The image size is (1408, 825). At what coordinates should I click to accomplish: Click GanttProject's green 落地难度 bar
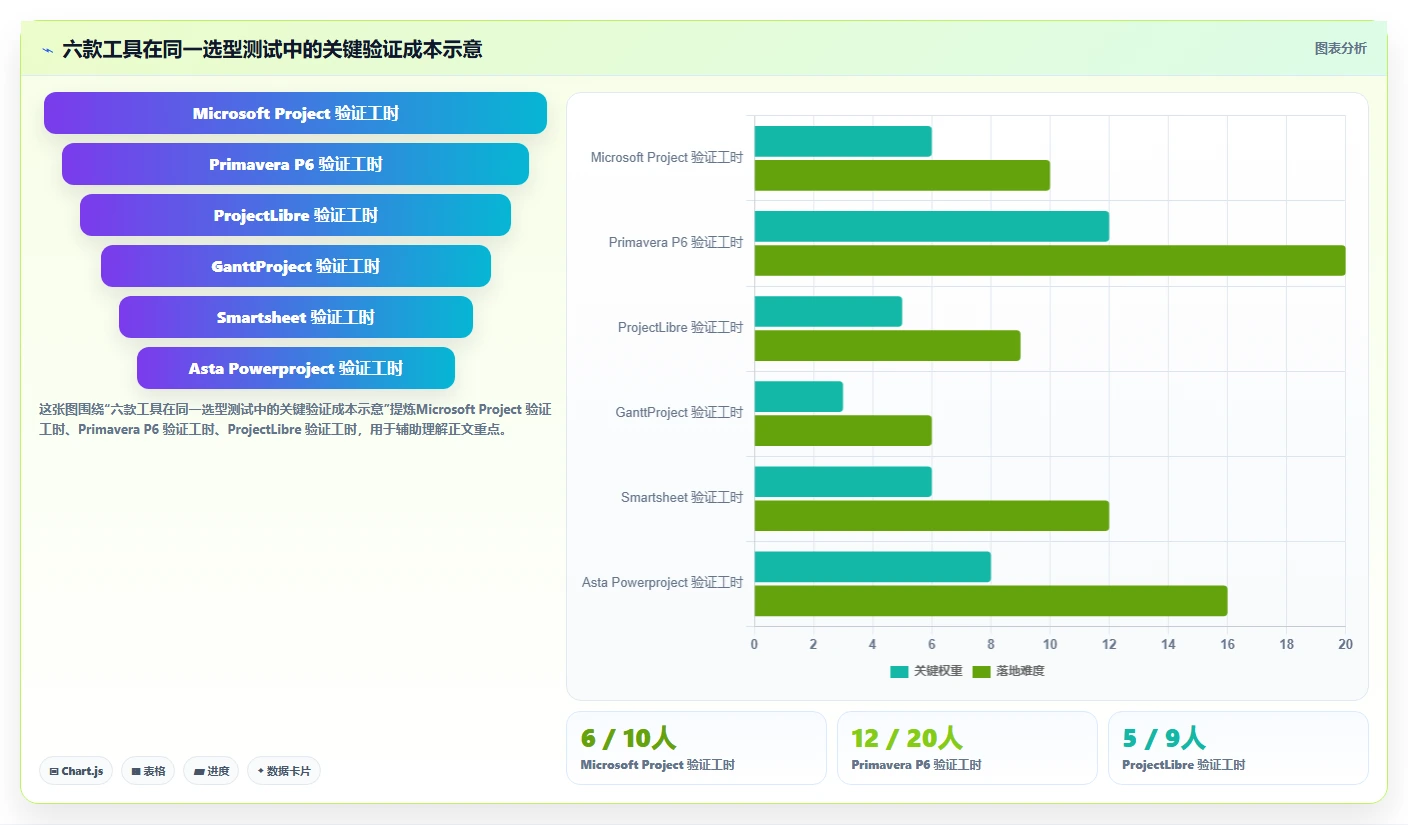(x=843, y=430)
